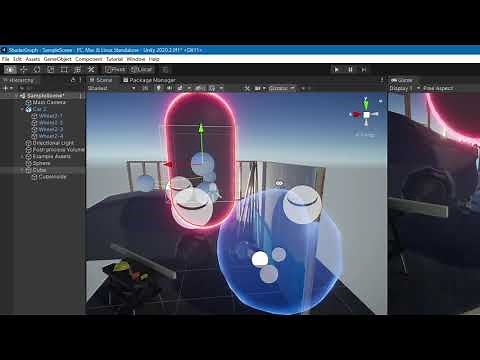Image resolution: width=480 pixels, height=360 pixels.
Task: Open the Gizmos dropdown
Action: (282, 88)
